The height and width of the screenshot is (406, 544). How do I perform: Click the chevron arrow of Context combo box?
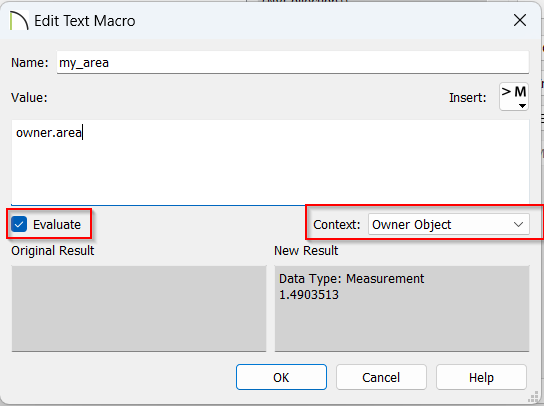tap(518, 225)
